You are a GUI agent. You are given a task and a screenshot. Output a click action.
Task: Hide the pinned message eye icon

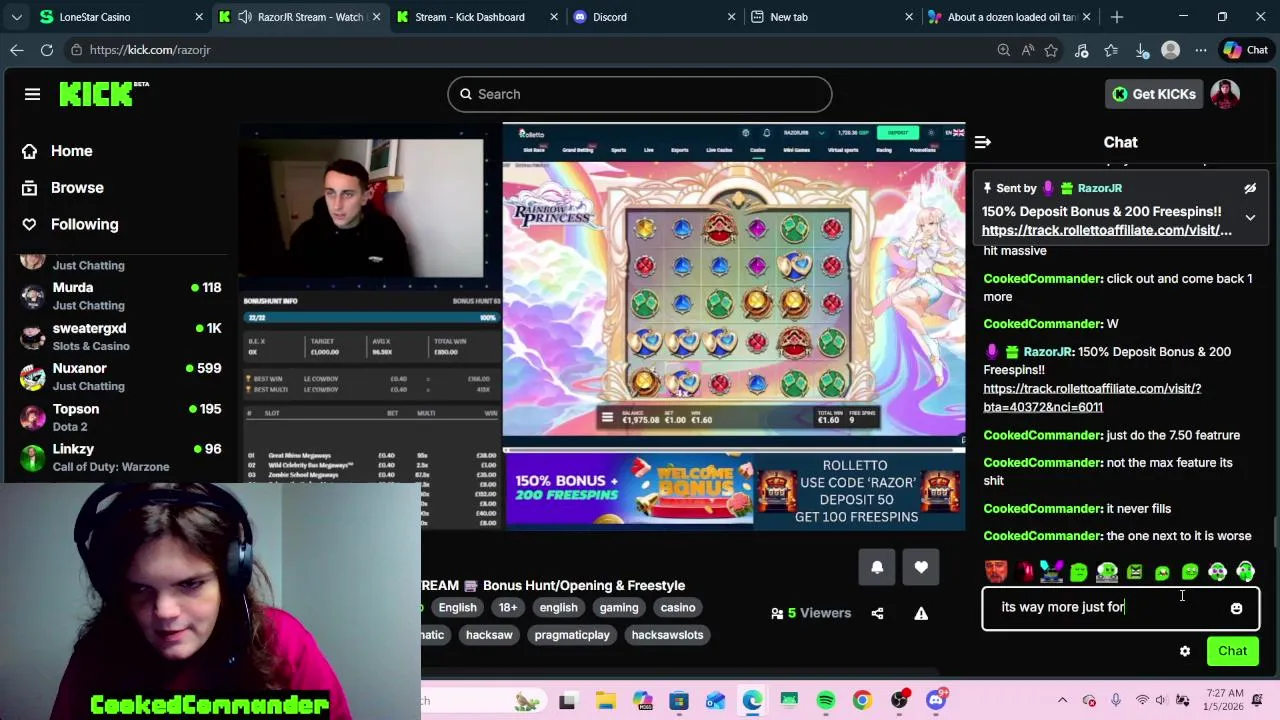(x=1250, y=188)
